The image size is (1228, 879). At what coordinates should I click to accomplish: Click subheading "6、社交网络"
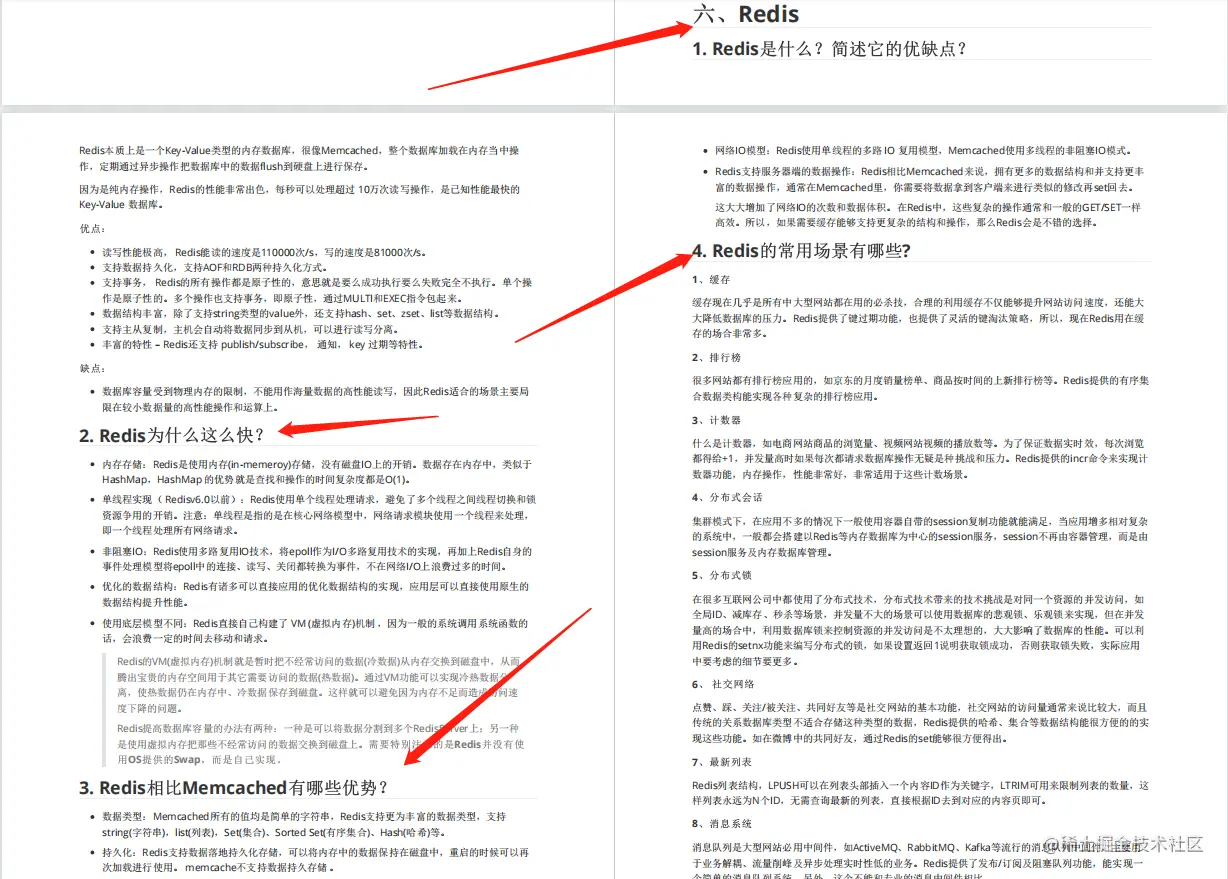[x=724, y=684]
